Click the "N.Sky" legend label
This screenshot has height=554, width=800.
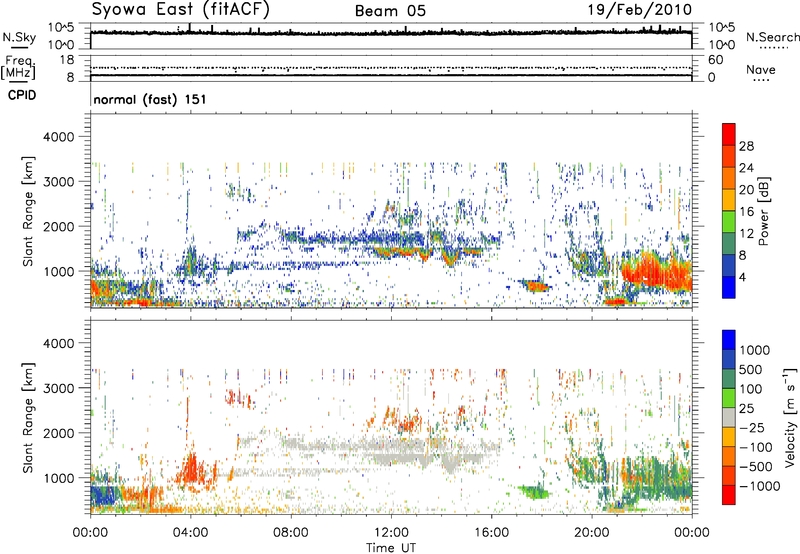coord(19,37)
